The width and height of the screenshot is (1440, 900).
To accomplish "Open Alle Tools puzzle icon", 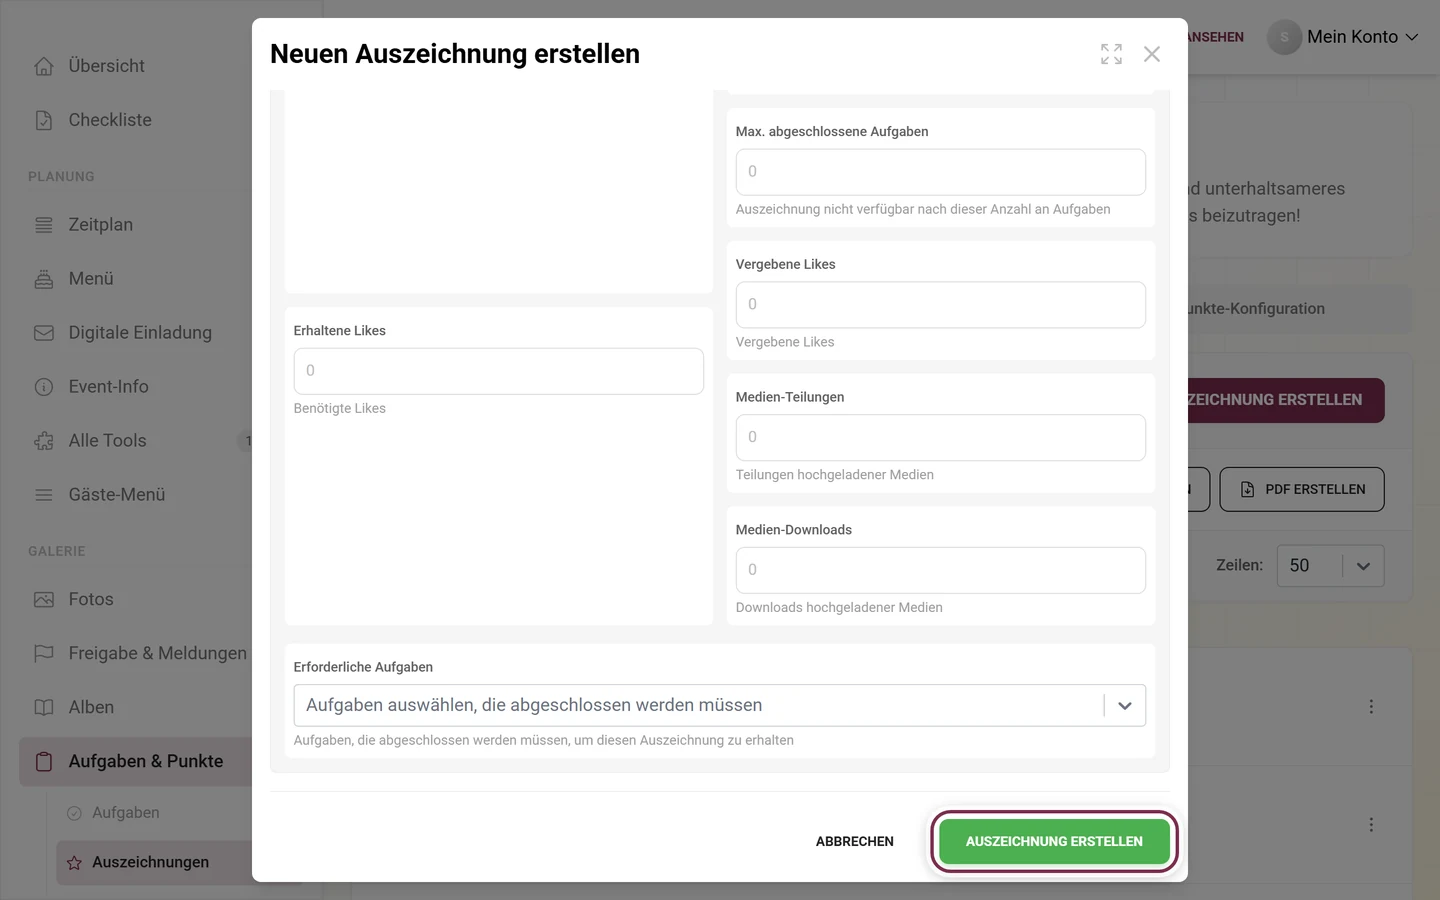I will click(x=44, y=441).
